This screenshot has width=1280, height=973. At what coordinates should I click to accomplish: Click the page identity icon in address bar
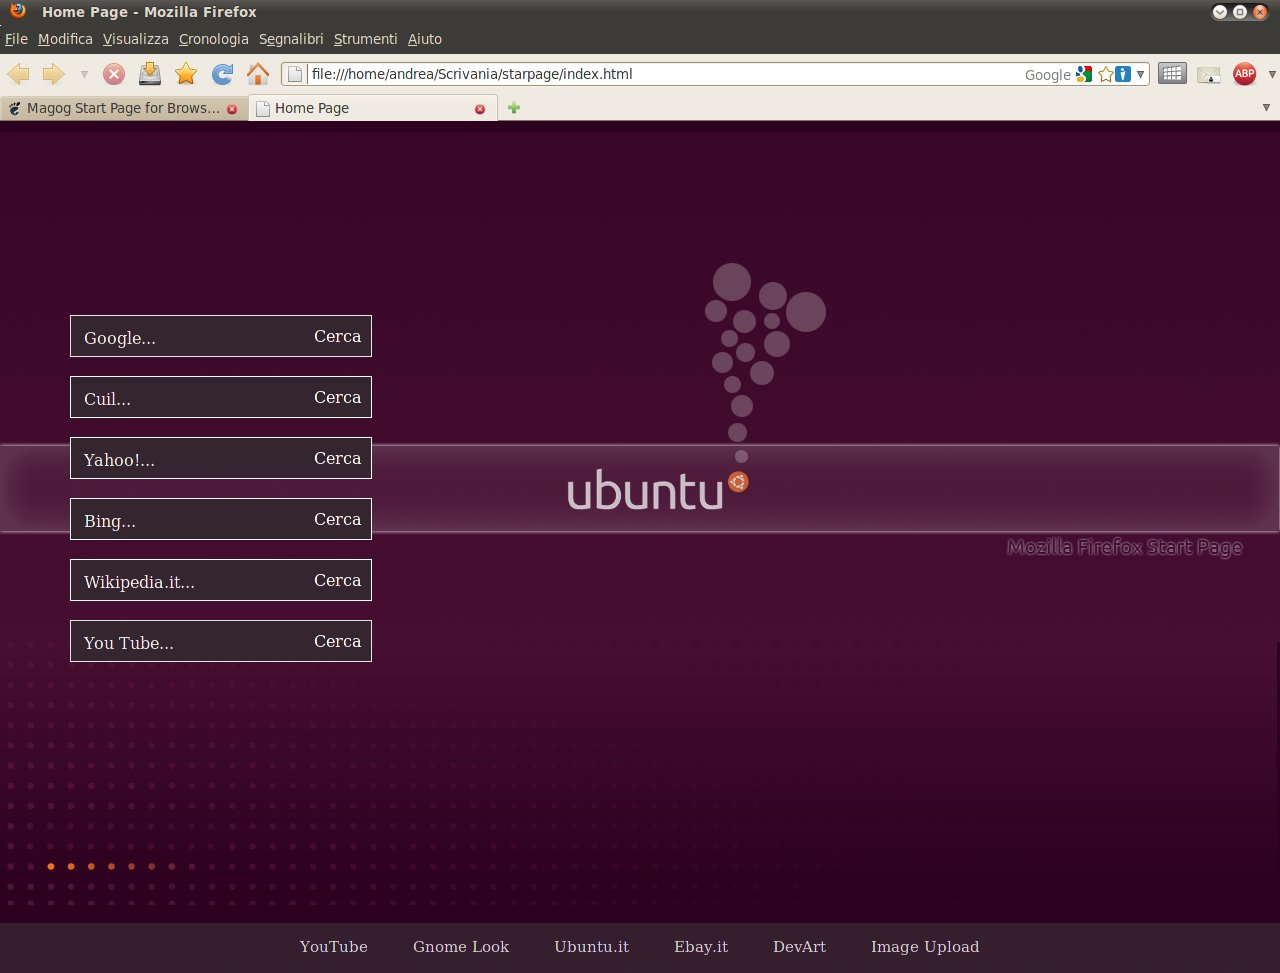pos(295,74)
